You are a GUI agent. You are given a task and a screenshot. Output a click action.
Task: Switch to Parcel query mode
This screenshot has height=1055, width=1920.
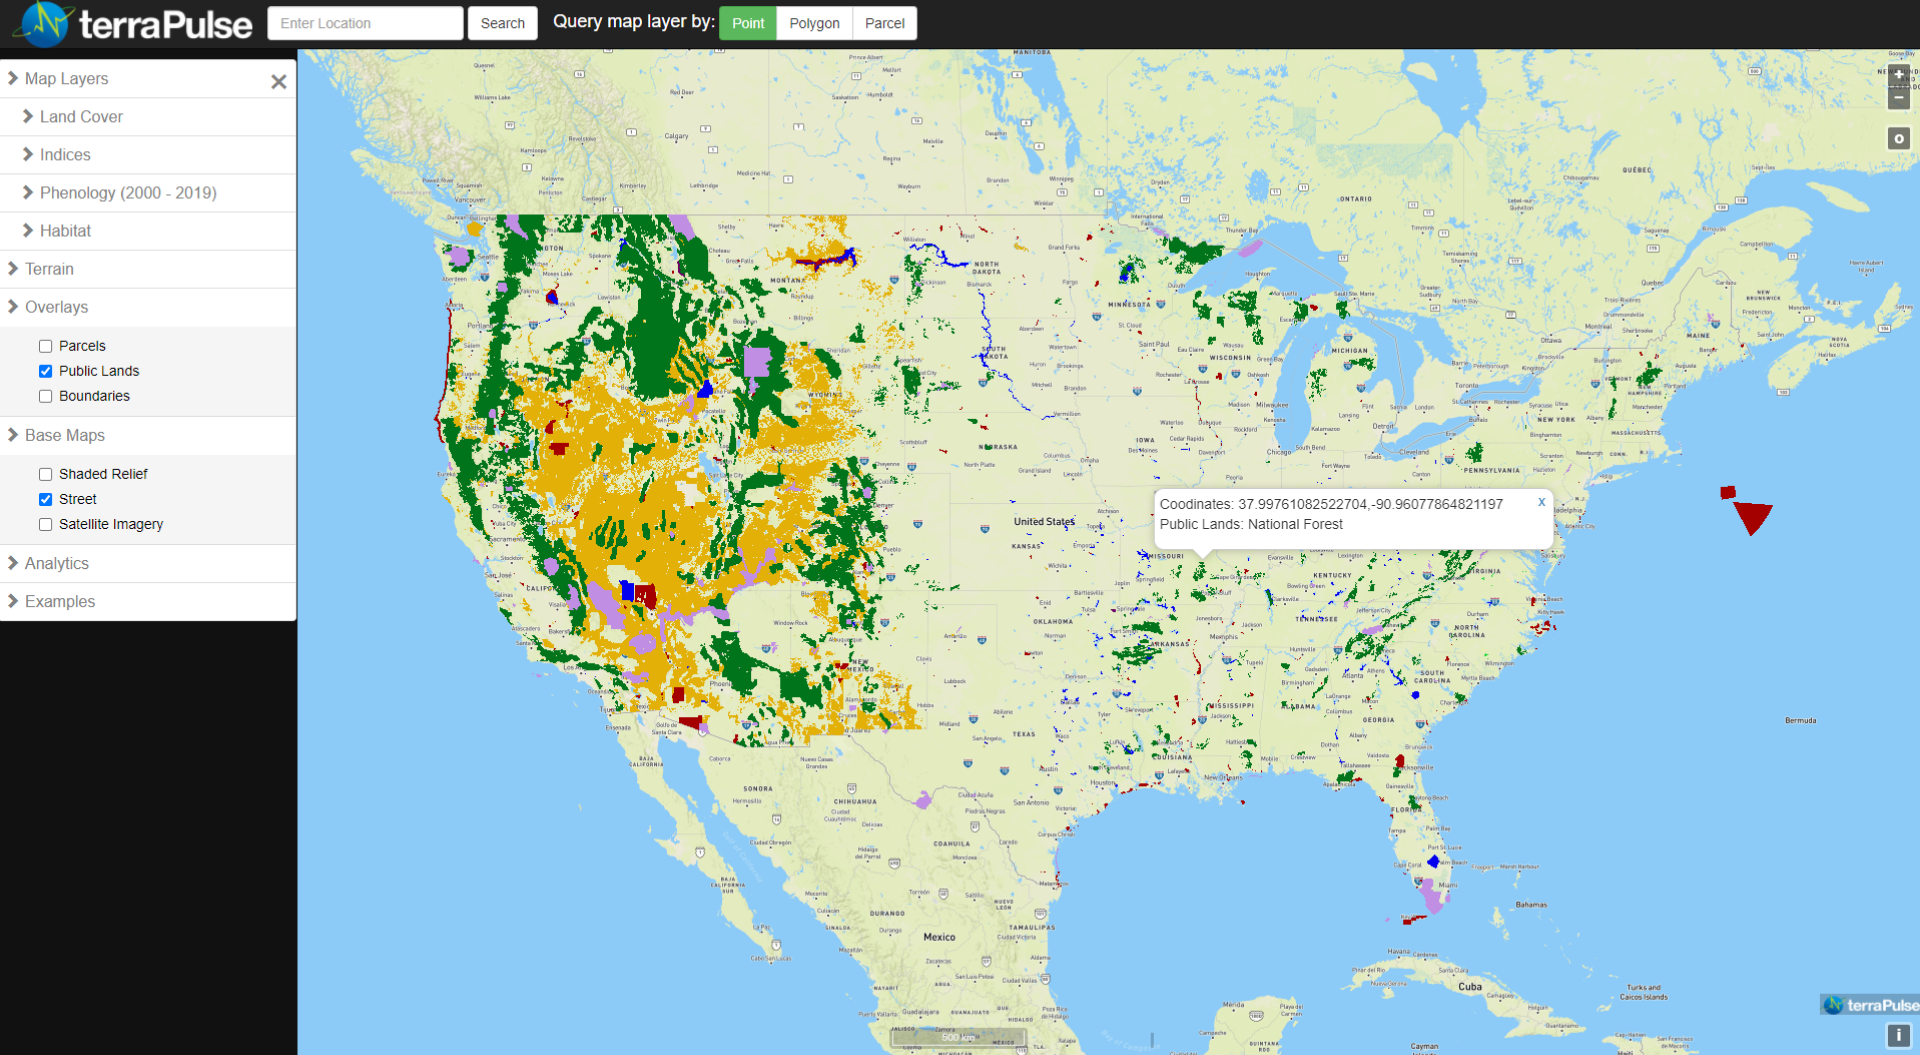[x=884, y=23]
